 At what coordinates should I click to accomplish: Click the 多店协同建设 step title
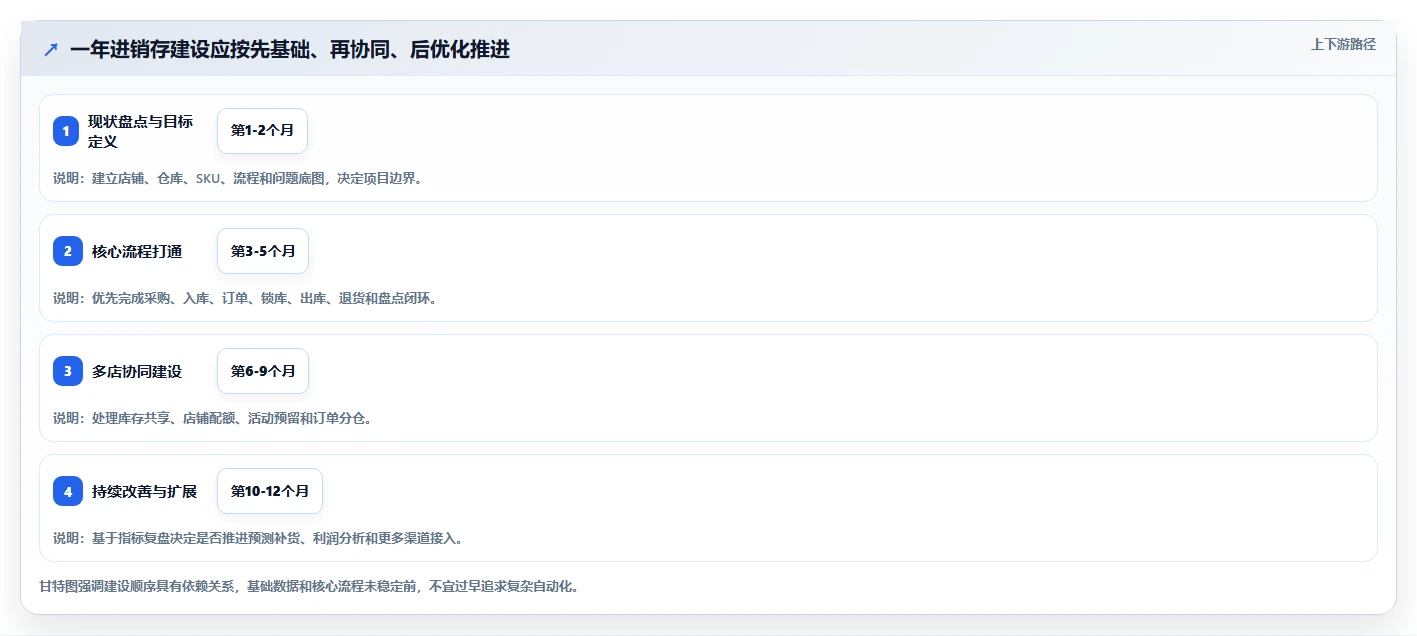click(137, 371)
